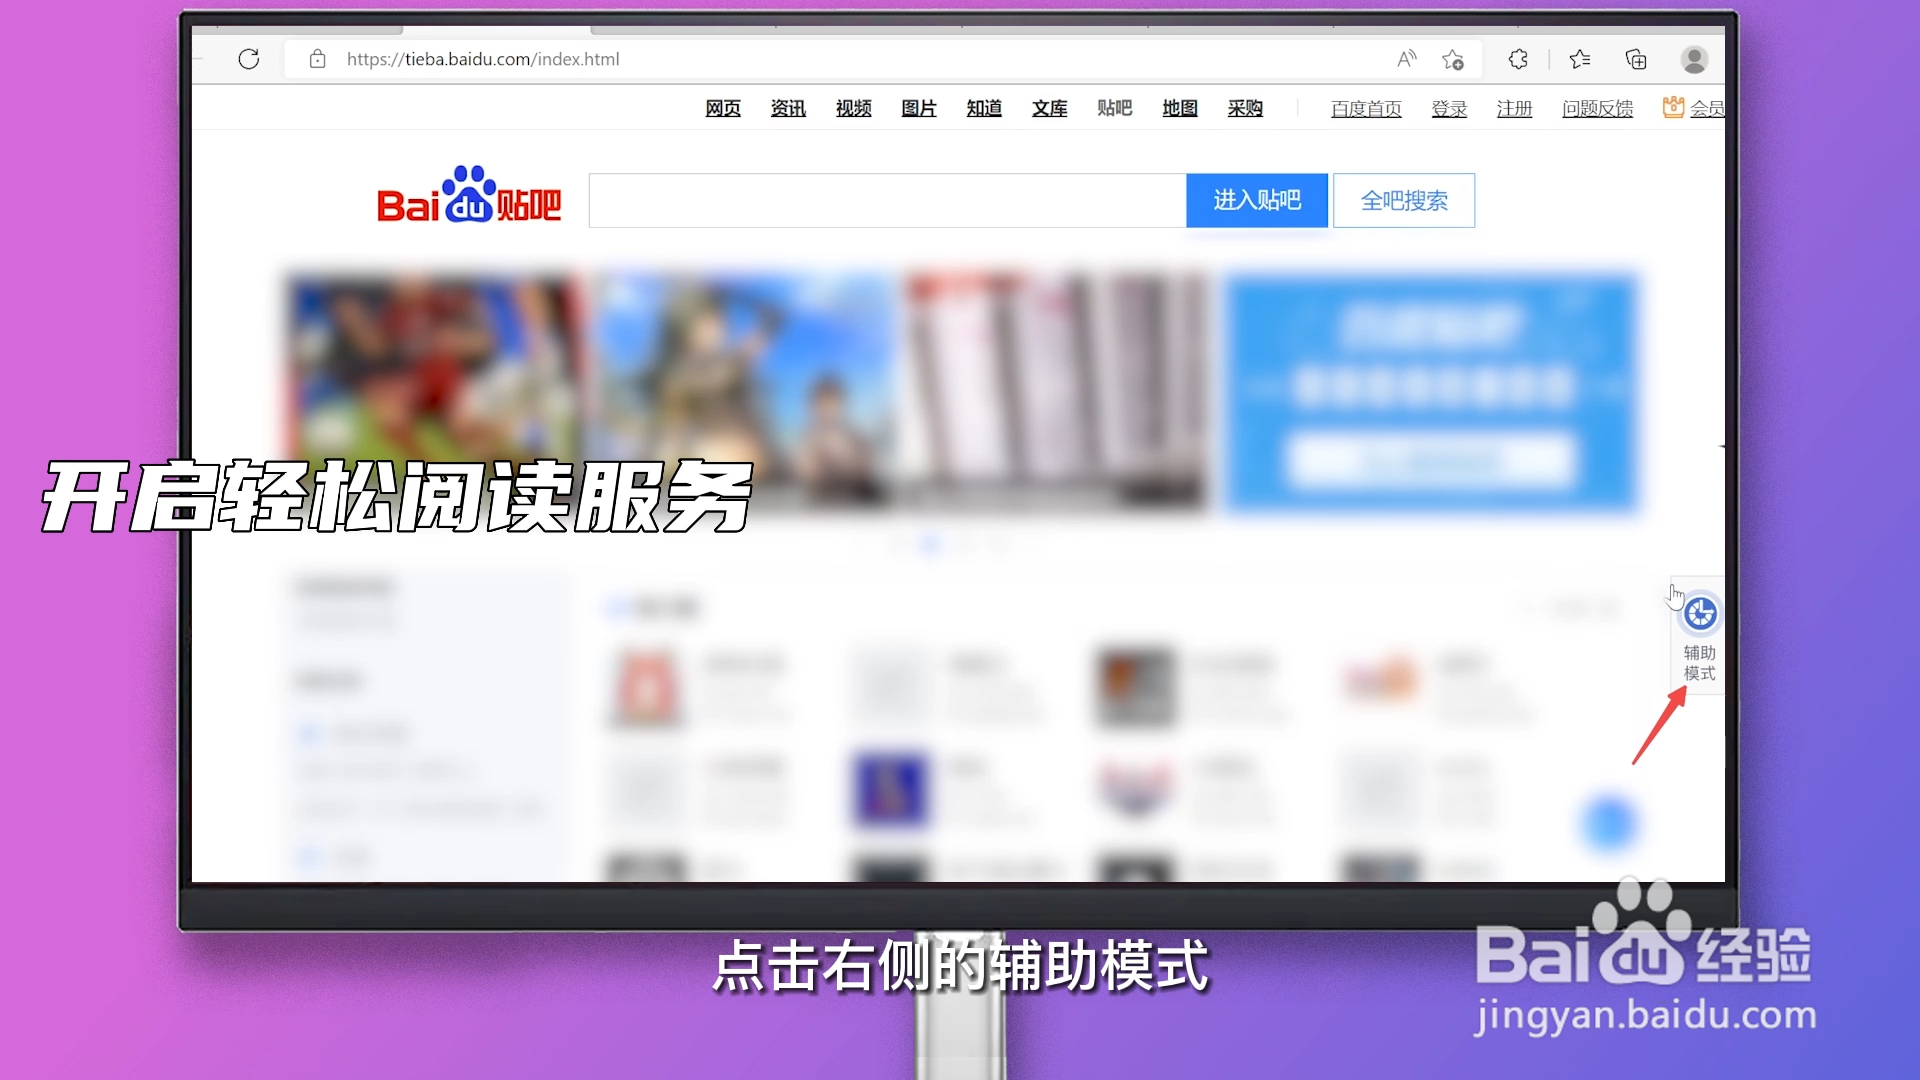The width and height of the screenshot is (1920, 1080).
Task: Click the site lock icon in address bar
Action: pos(317,59)
